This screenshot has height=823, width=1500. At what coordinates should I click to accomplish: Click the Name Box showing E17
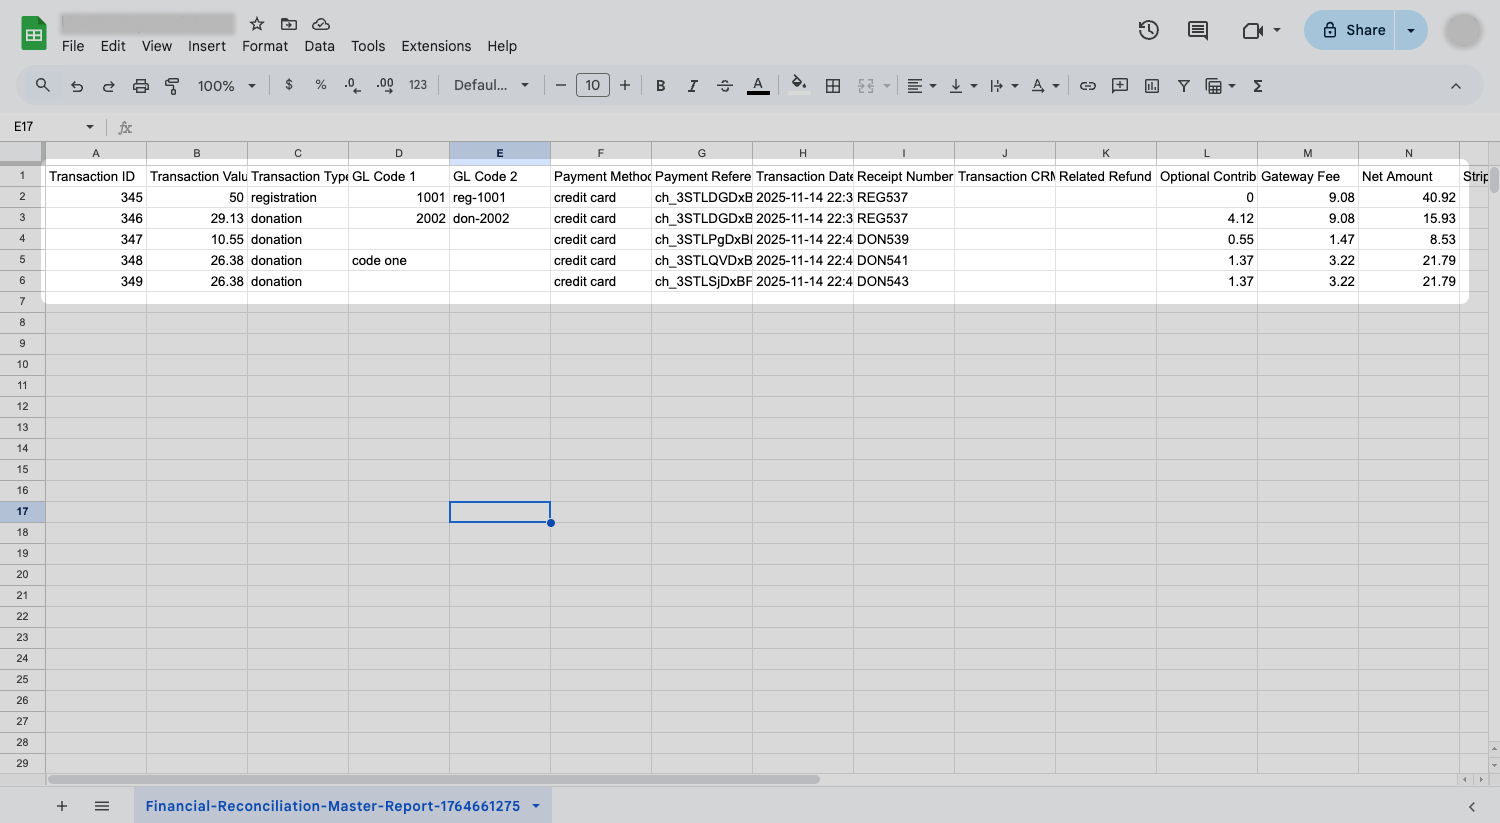pos(45,127)
